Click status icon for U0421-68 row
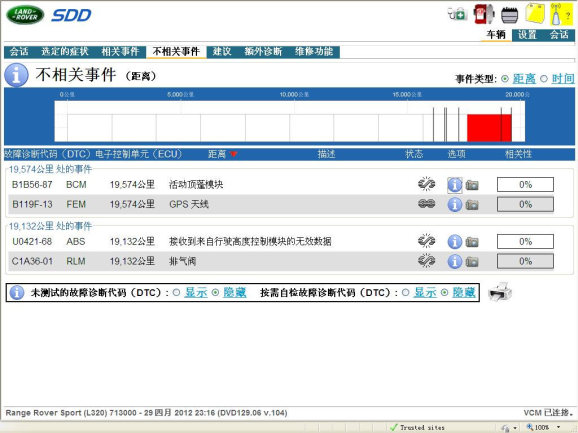This screenshot has width=578, height=433. coord(426,241)
